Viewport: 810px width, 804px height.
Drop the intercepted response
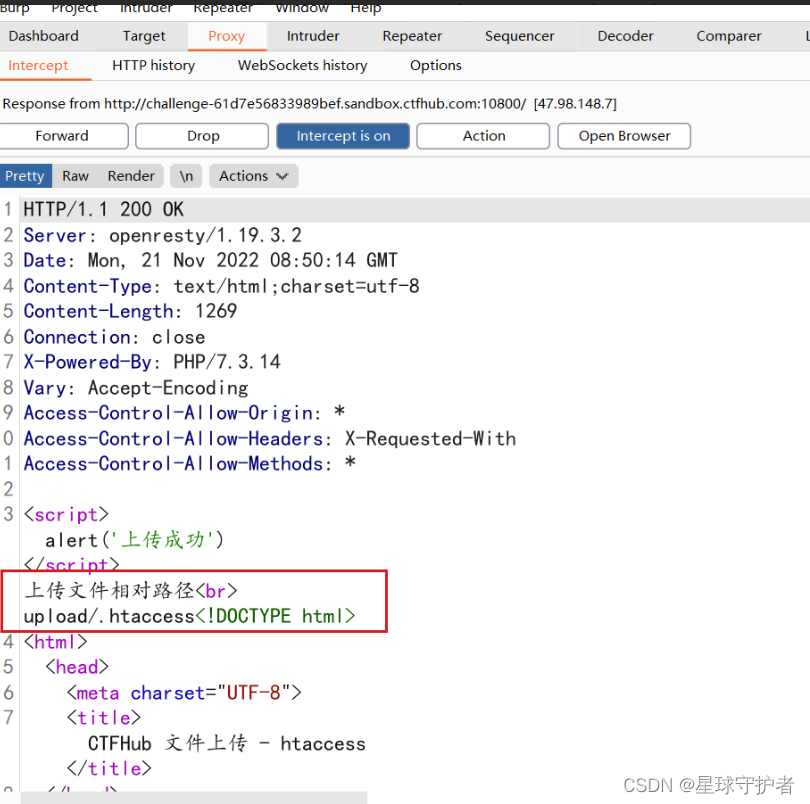click(x=202, y=136)
